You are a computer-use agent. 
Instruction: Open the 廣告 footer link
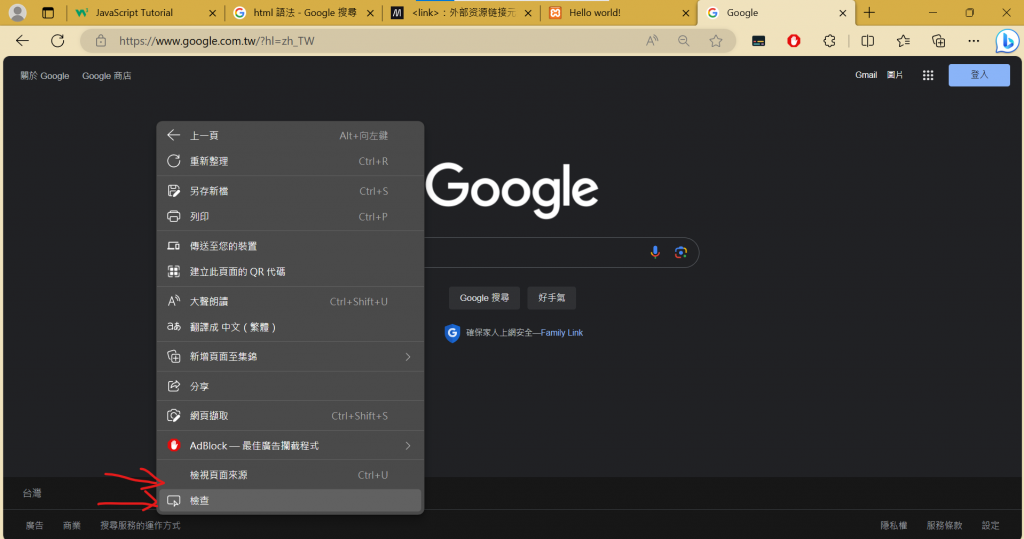(34, 525)
